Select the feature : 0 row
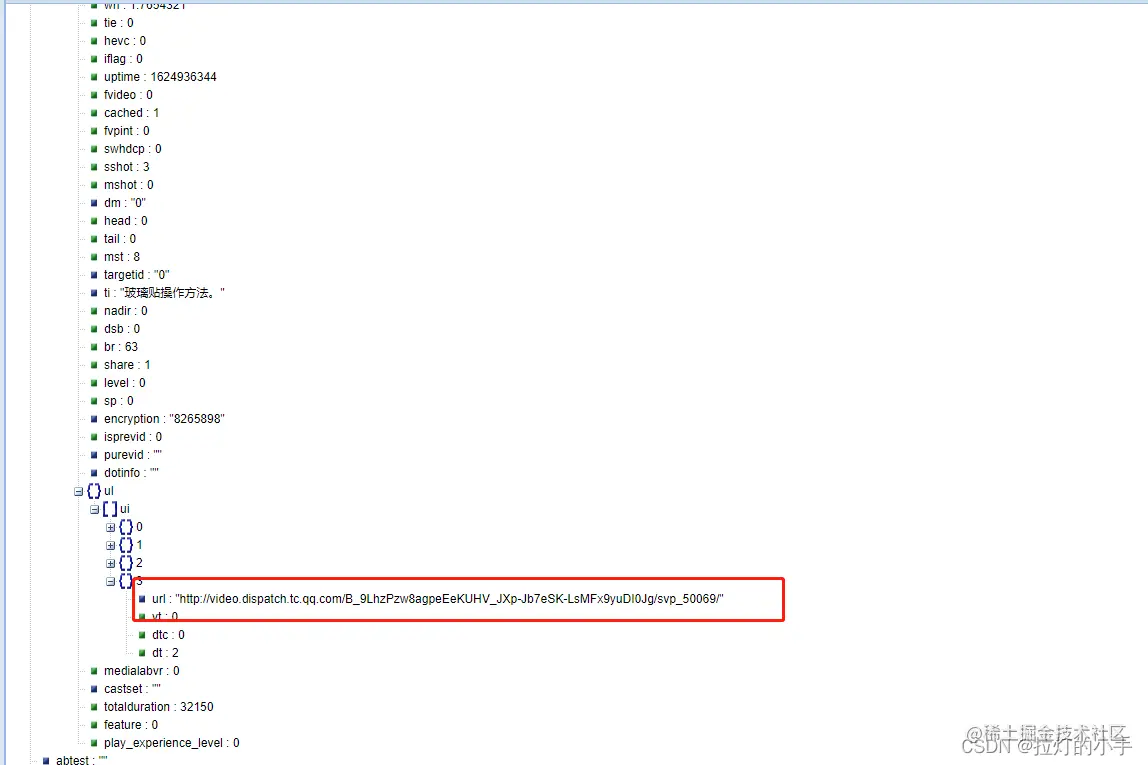1148x765 pixels. pos(131,725)
